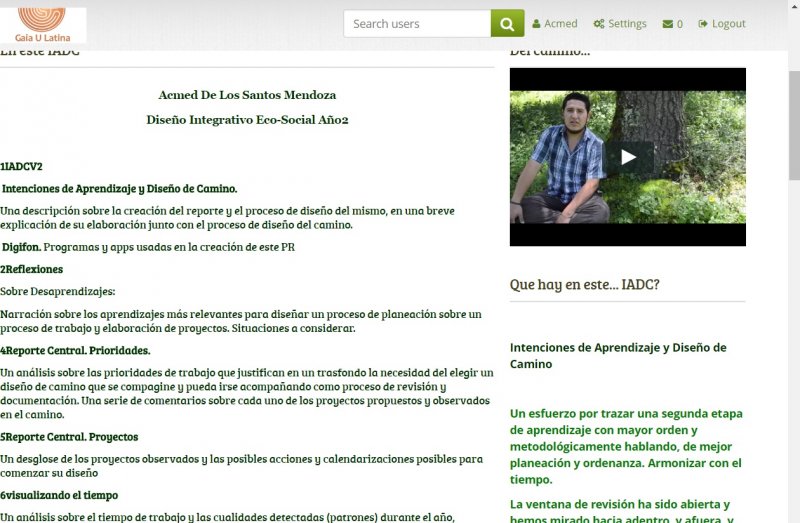Click the '1IADCV2' heading

pyautogui.click(x=21, y=166)
